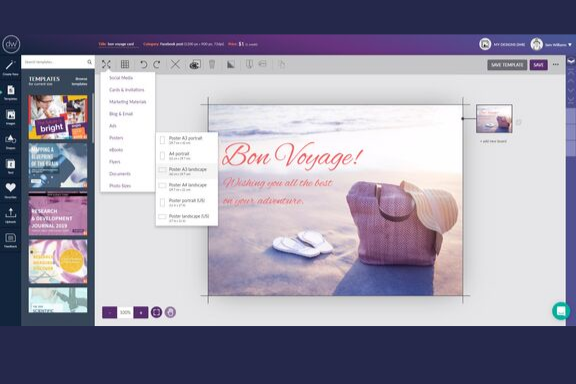Open Favorites heart icon in sidebar
The height and width of the screenshot is (384, 576).
pos(11,190)
